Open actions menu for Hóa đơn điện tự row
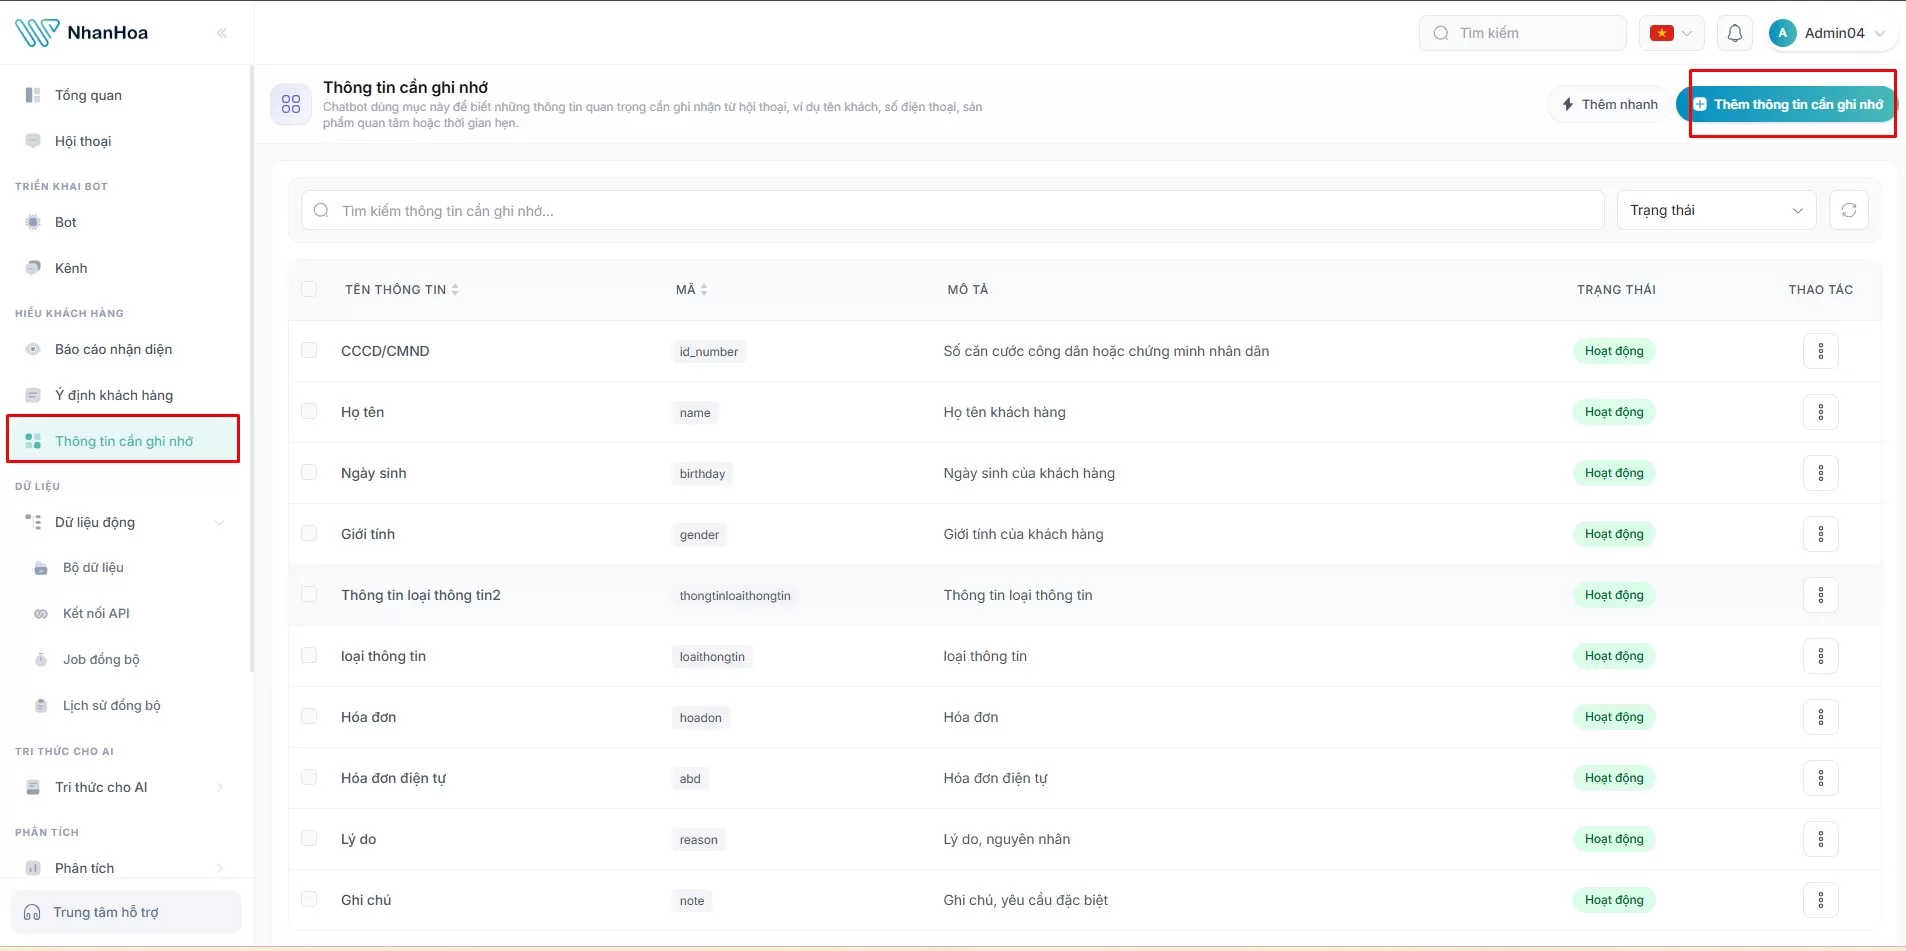The image size is (1906, 951). pos(1821,778)
